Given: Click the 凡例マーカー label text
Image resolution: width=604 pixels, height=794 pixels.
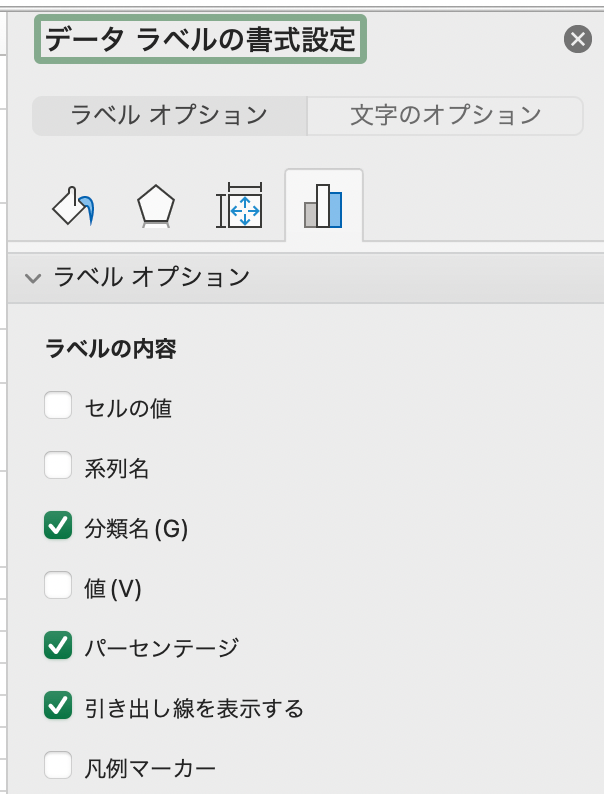Looking at the screenshot, I should 149,769.
